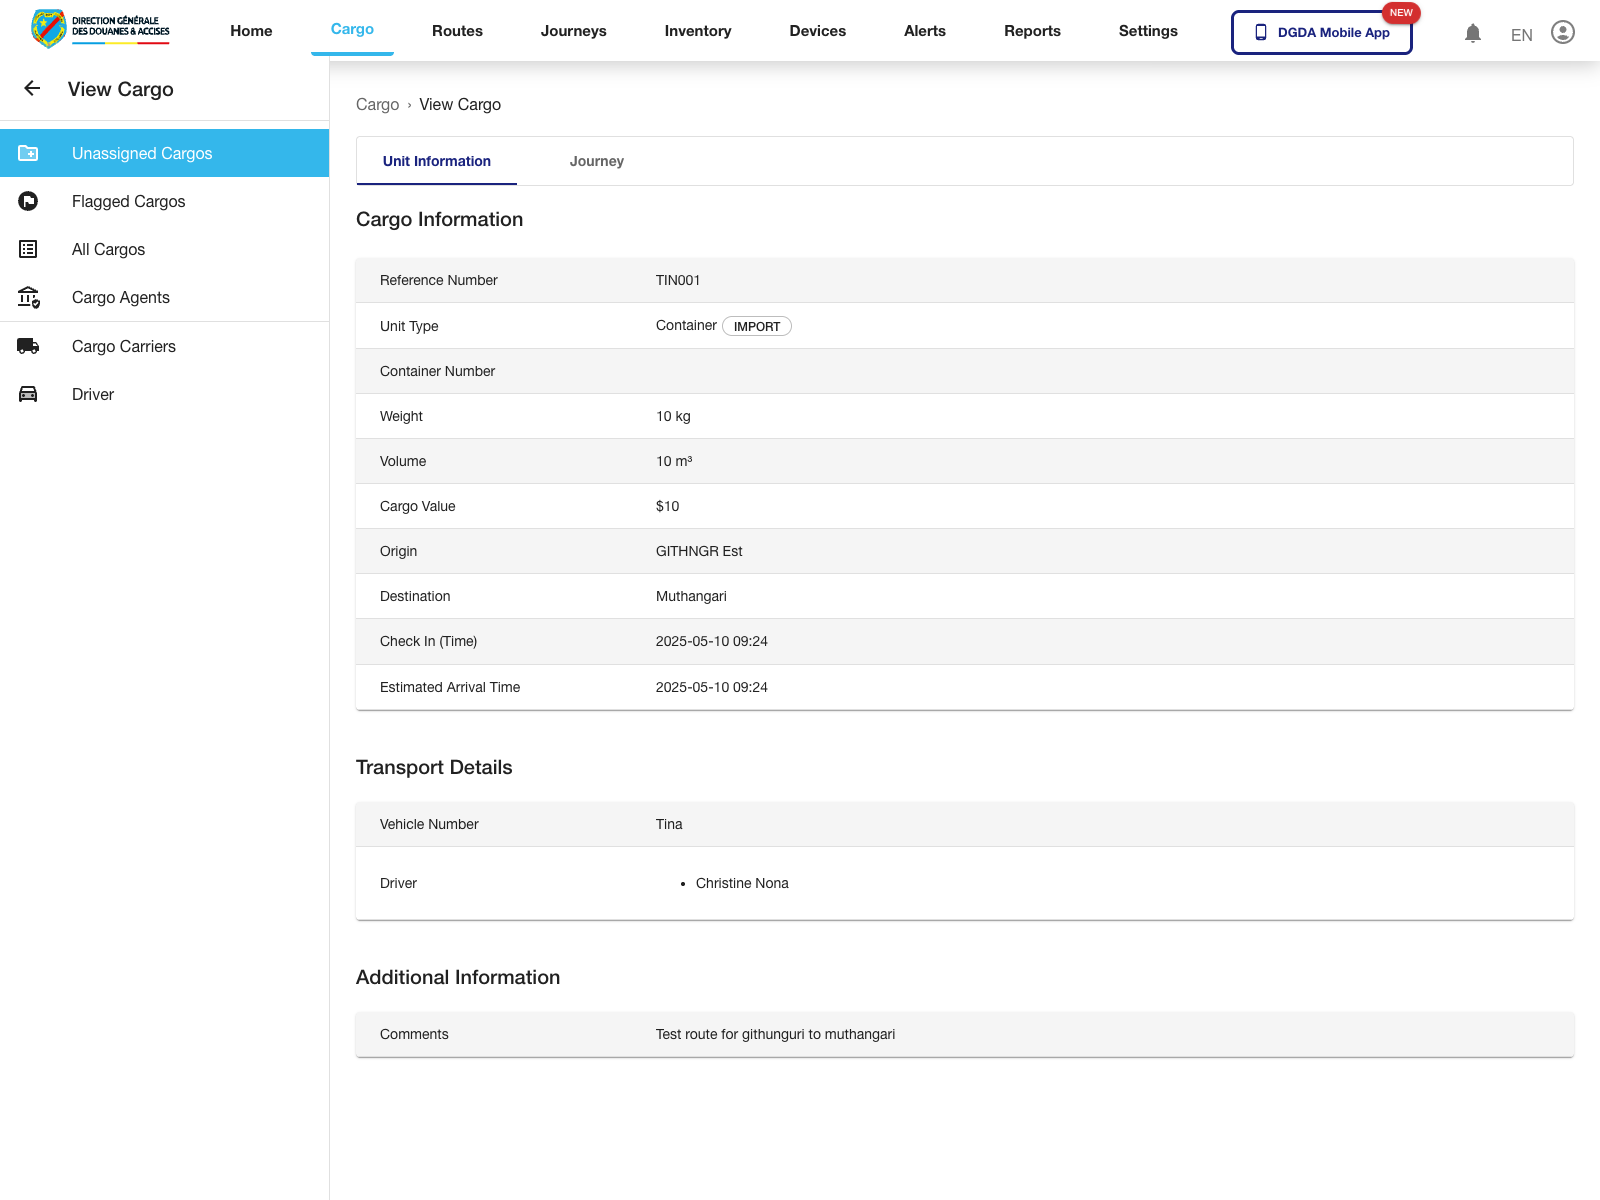
Task: Click the Flagged Cargos flag icon
Action: pyautogui.click(x=28, y=201)
